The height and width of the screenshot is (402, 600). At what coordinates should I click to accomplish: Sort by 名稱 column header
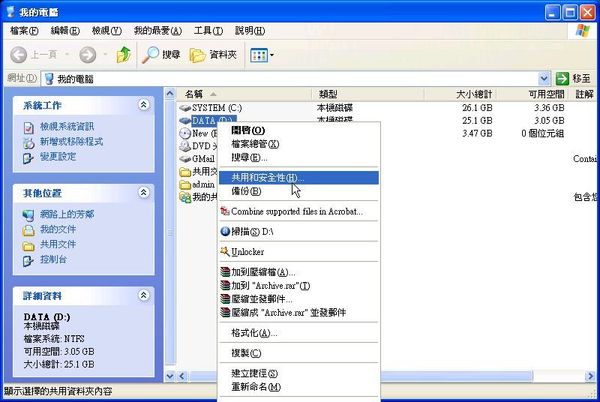coord(244,94)
